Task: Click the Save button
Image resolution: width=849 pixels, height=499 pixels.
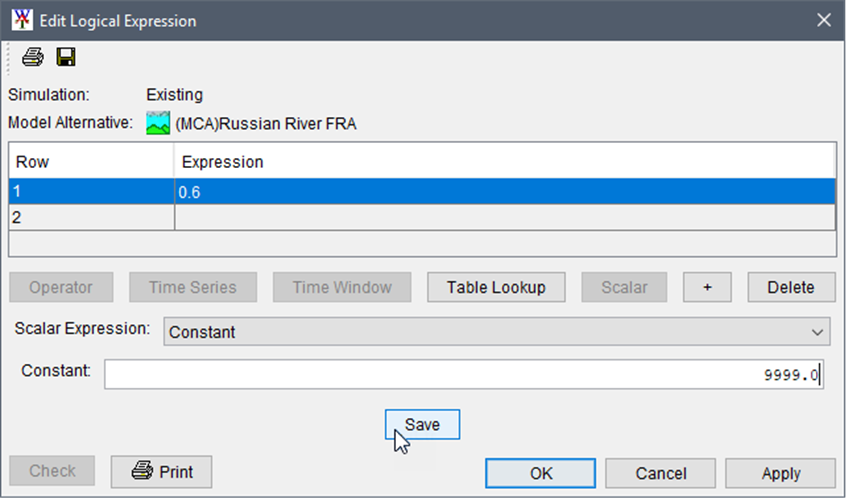Action: point(422,425)
